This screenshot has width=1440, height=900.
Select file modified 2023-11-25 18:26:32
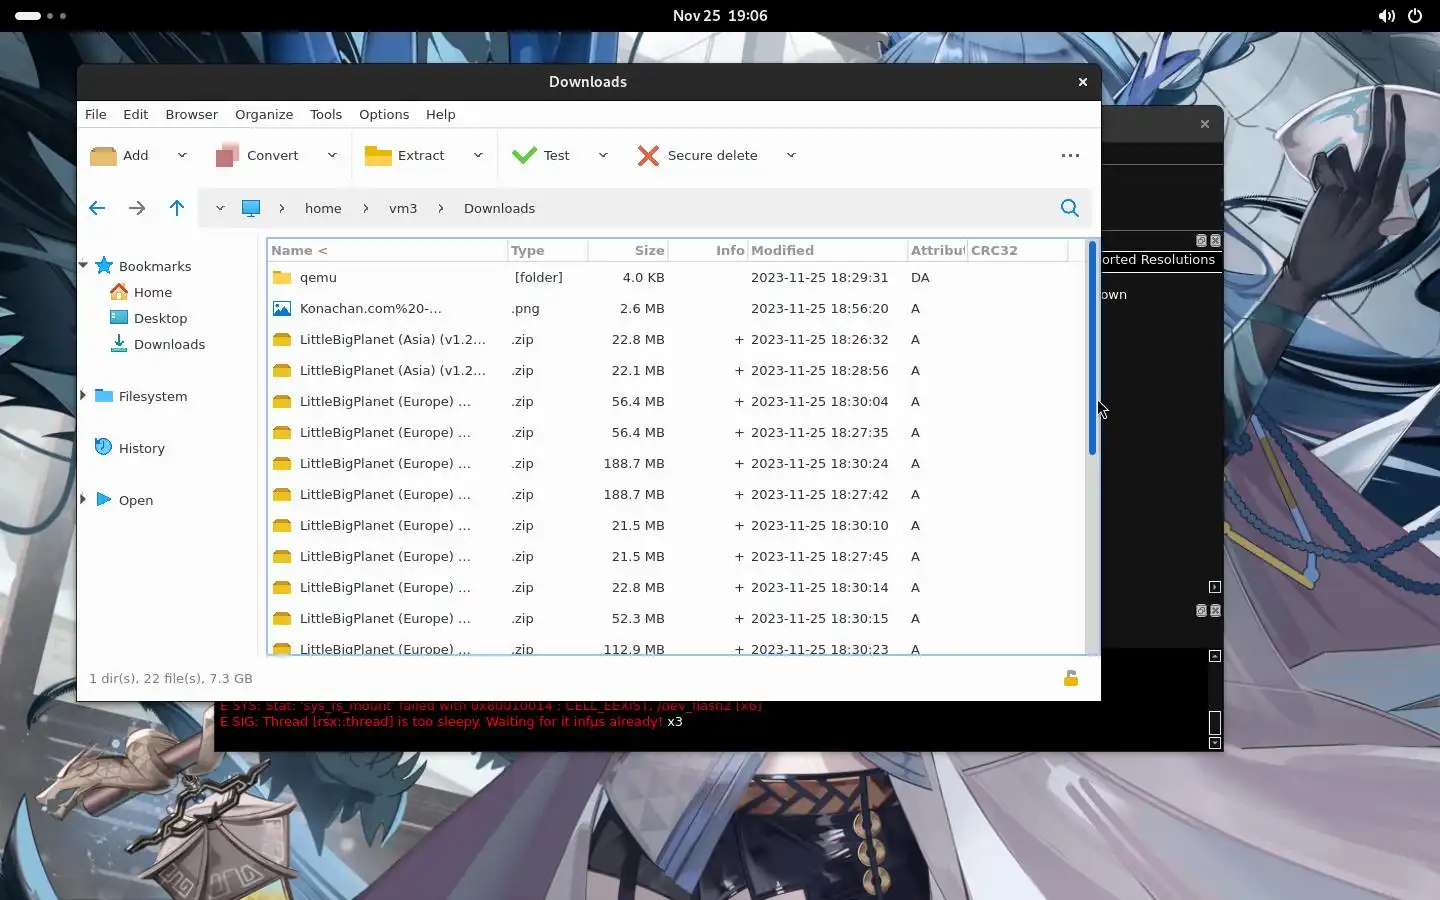click(676, 340)
